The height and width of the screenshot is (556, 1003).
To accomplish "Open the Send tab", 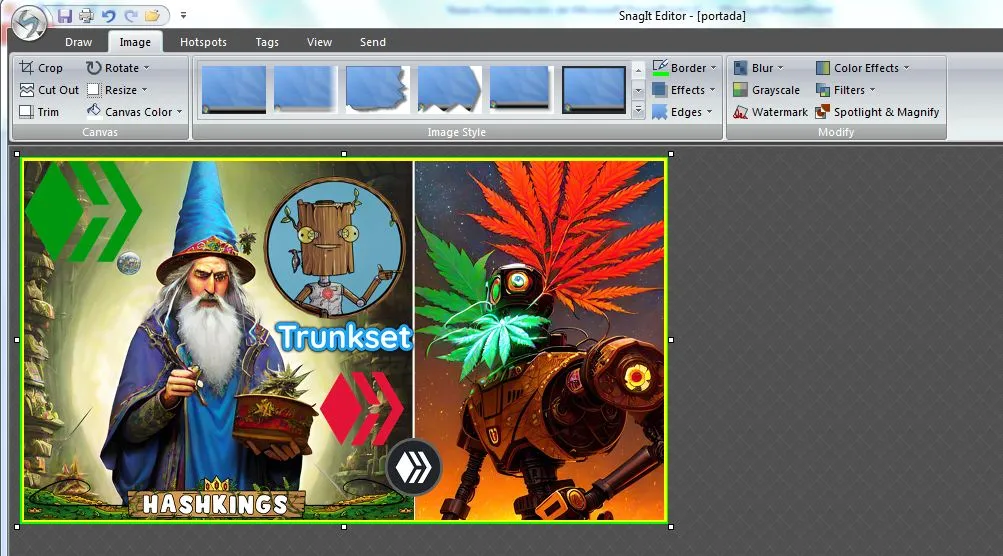I will pos(372,42).
